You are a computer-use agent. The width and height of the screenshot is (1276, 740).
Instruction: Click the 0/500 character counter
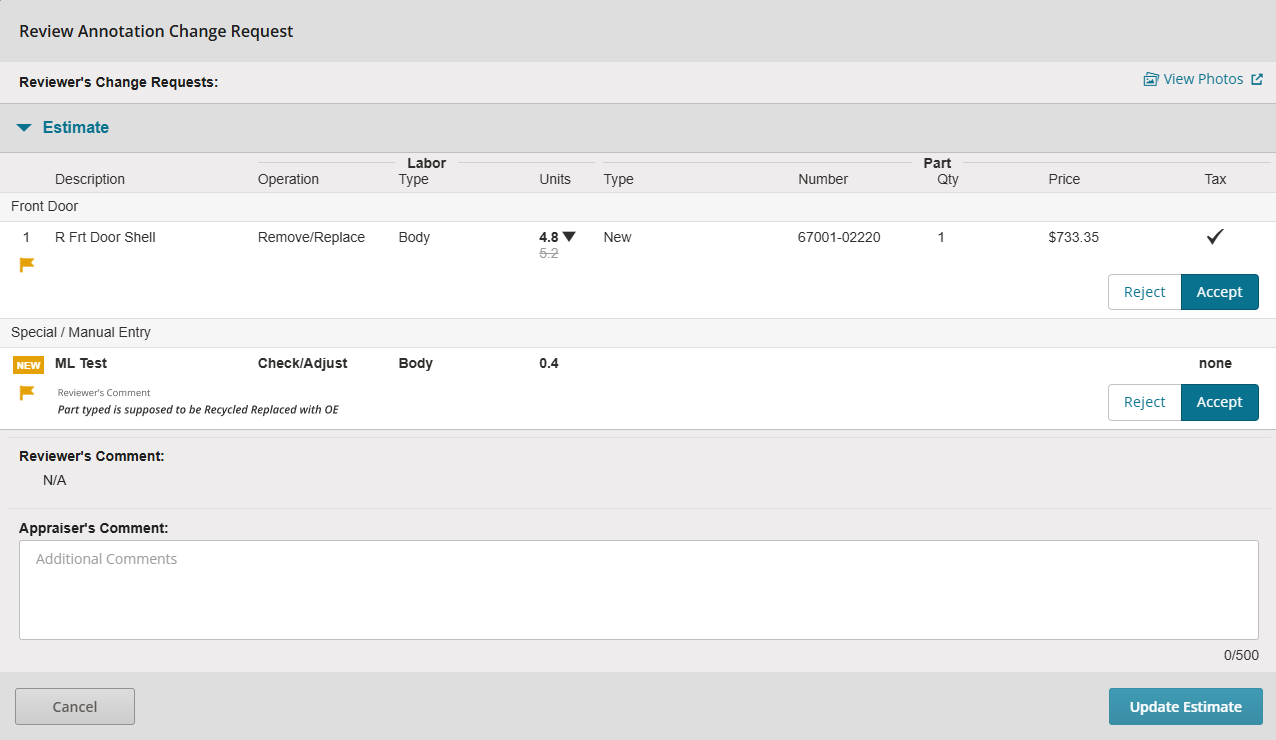[1241, 655]
